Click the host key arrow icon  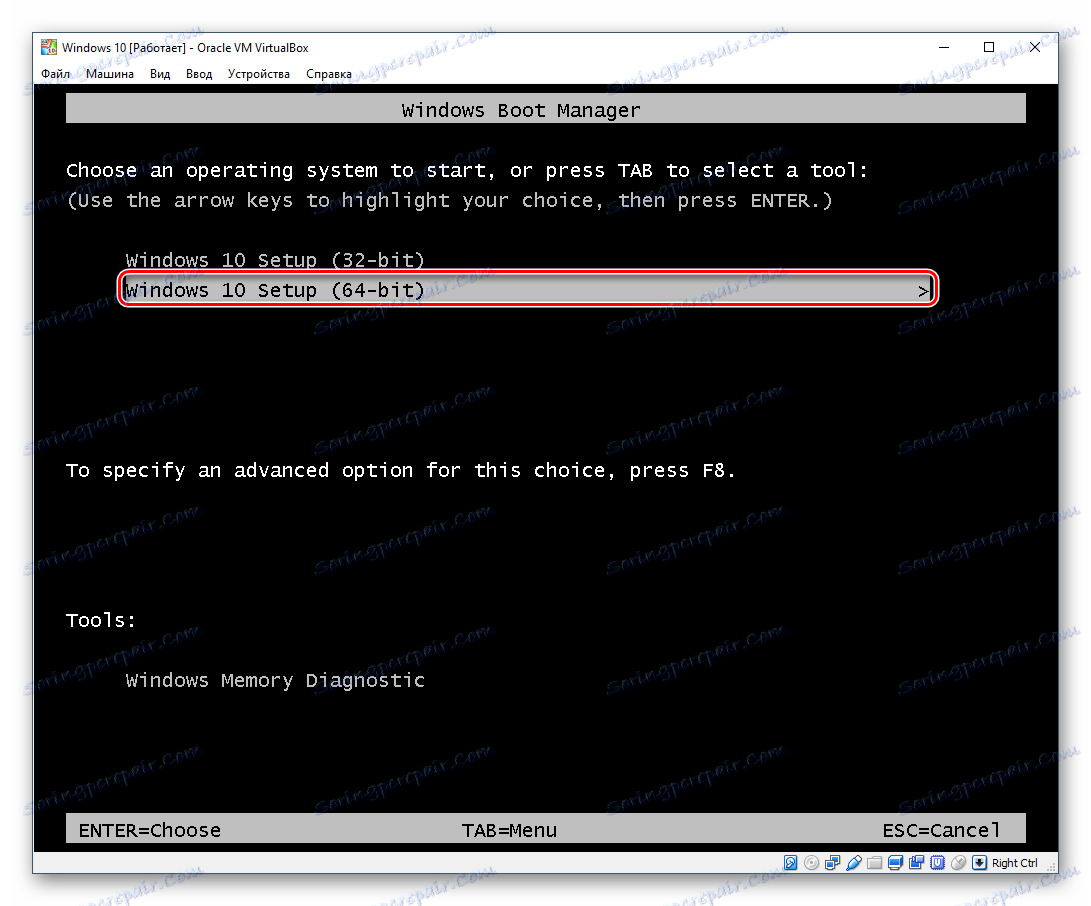click(x=980, y=863)
